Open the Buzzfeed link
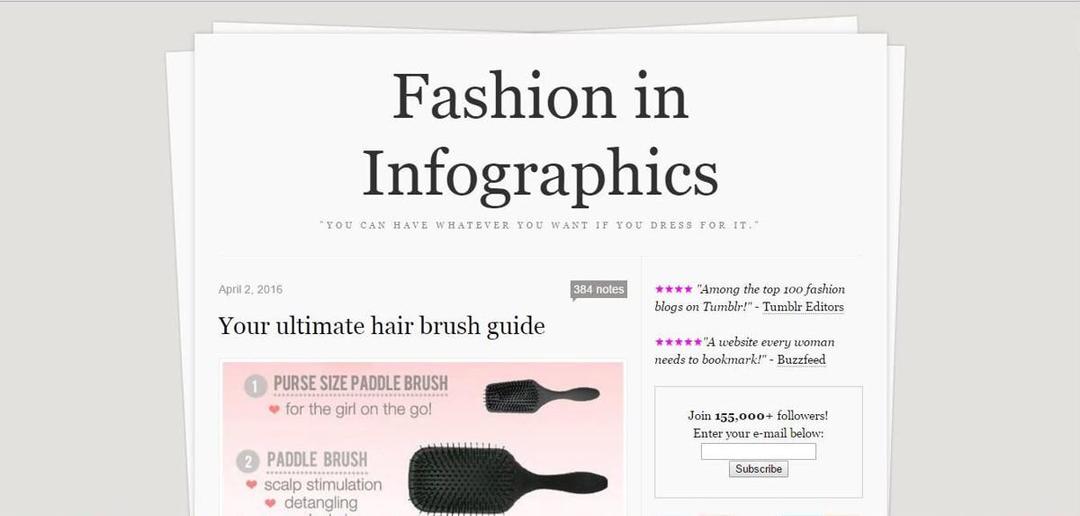This screenshot has width=1080, height=516. (801, 360)
